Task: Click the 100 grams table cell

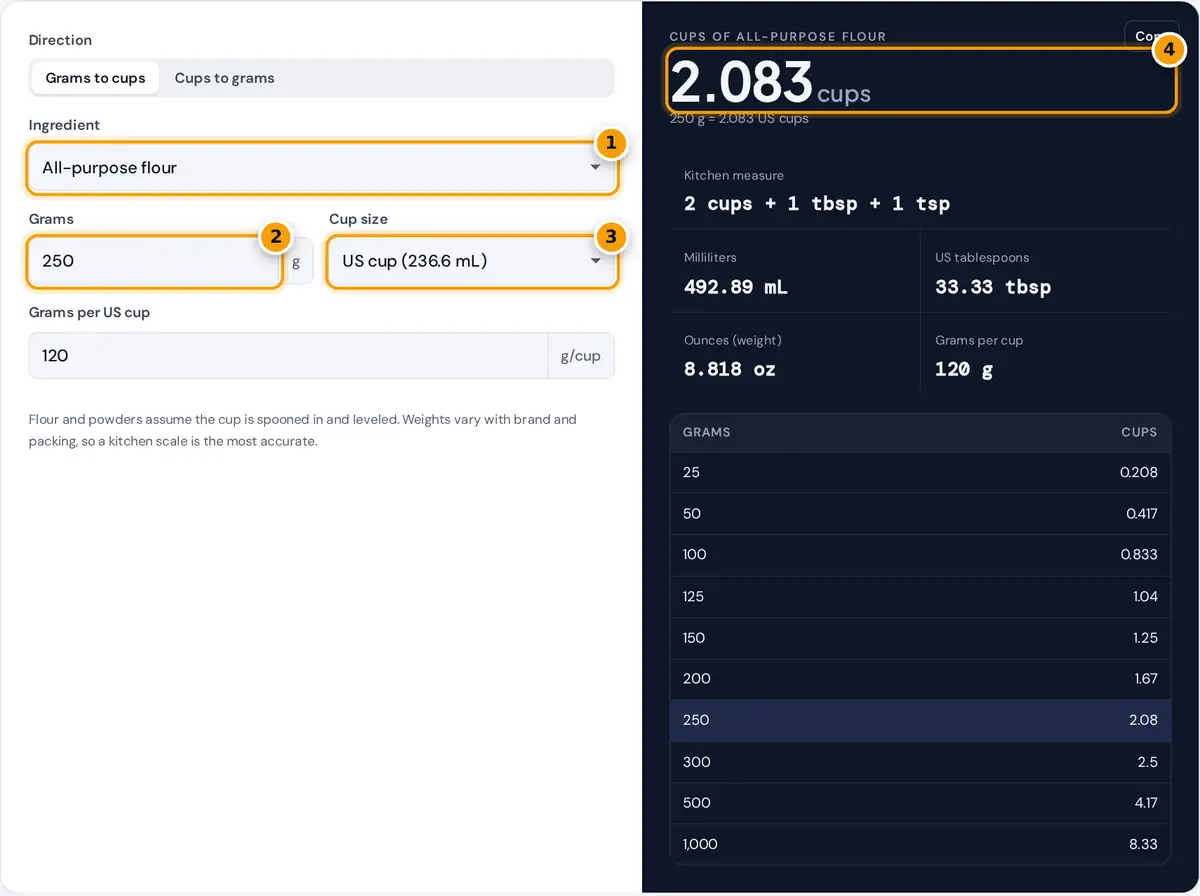Action: [x=695, y=555]
